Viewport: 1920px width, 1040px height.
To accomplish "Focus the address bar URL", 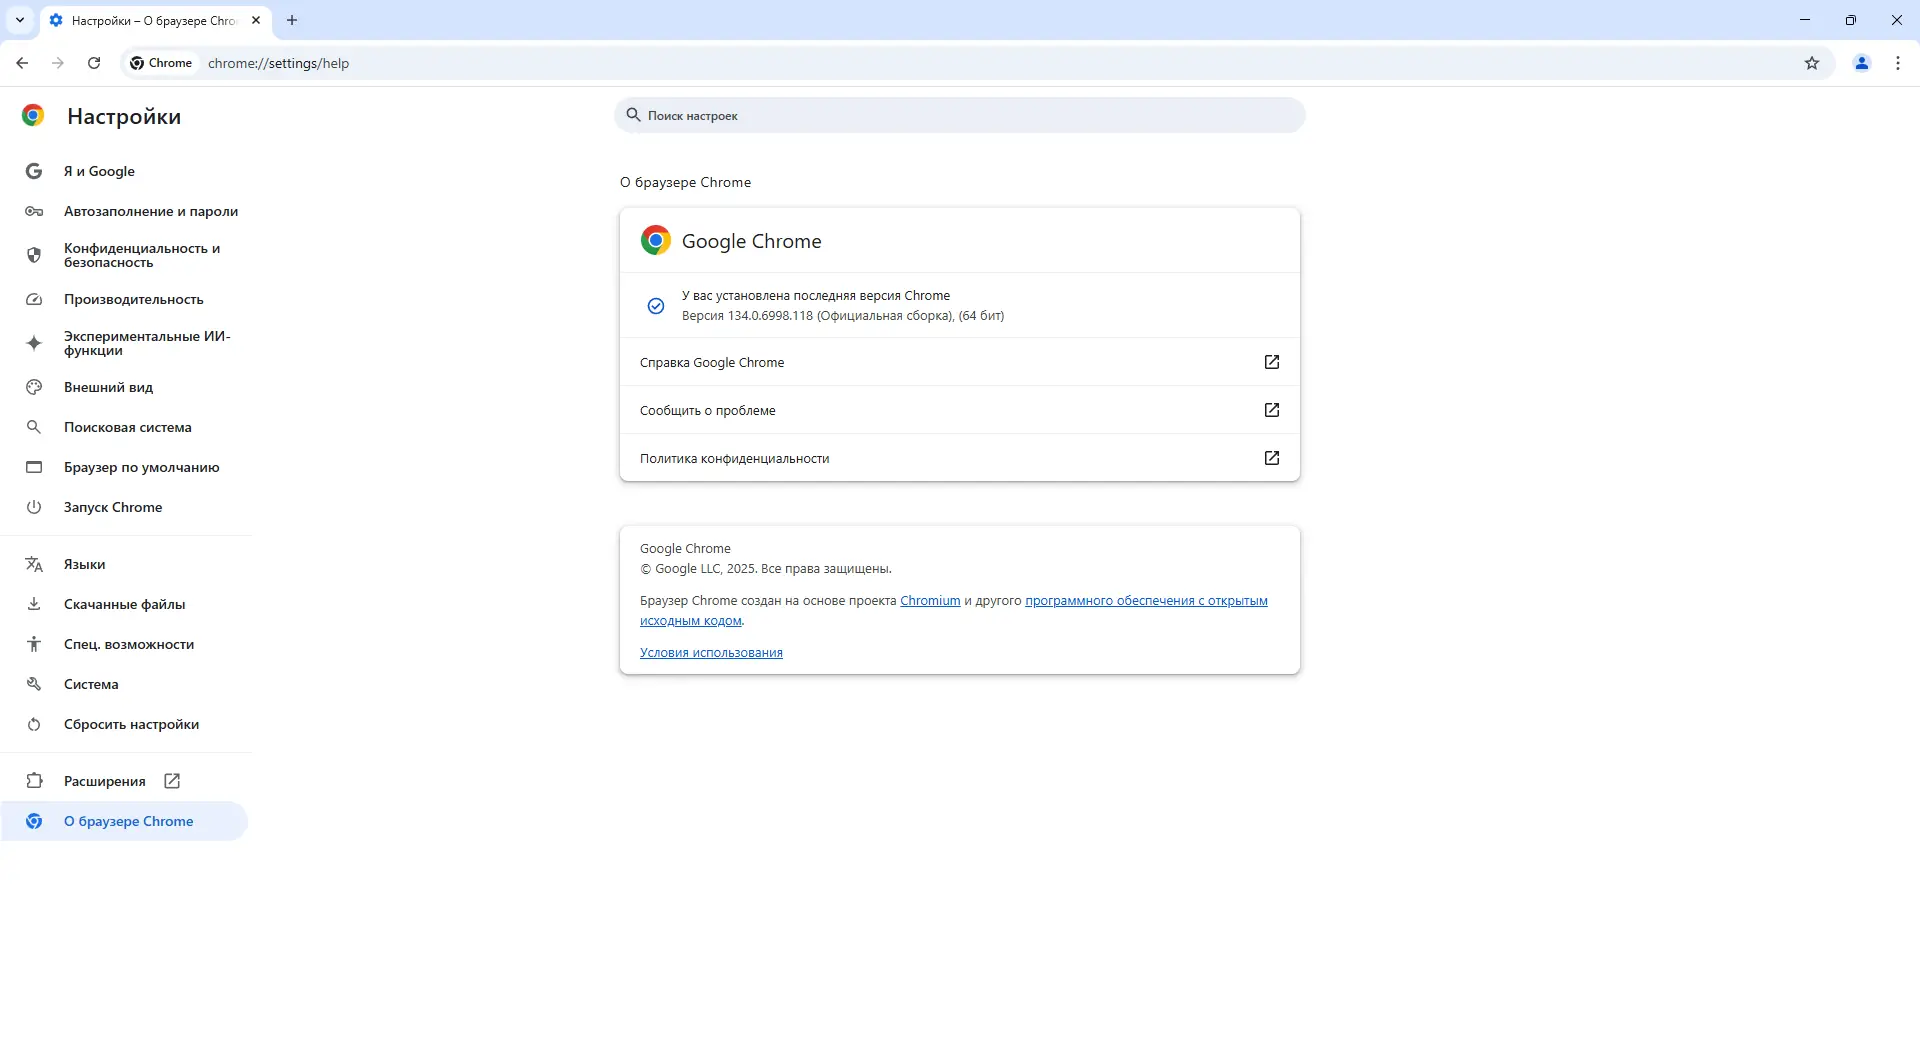I will pos(279,63).
